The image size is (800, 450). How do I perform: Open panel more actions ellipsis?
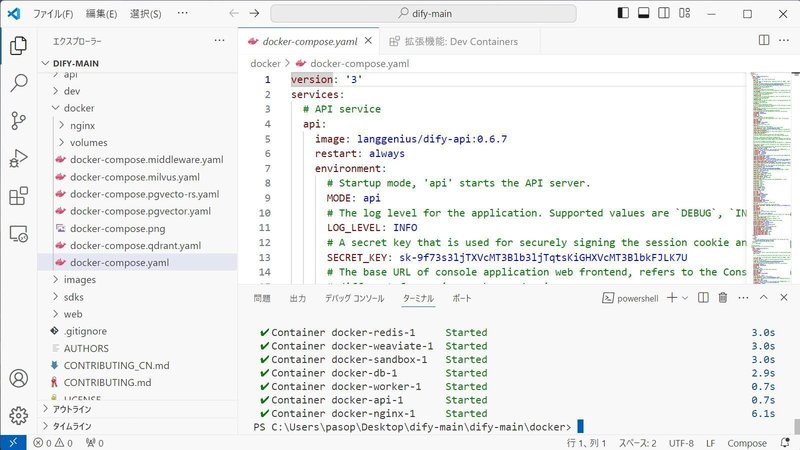coord(743,297)
